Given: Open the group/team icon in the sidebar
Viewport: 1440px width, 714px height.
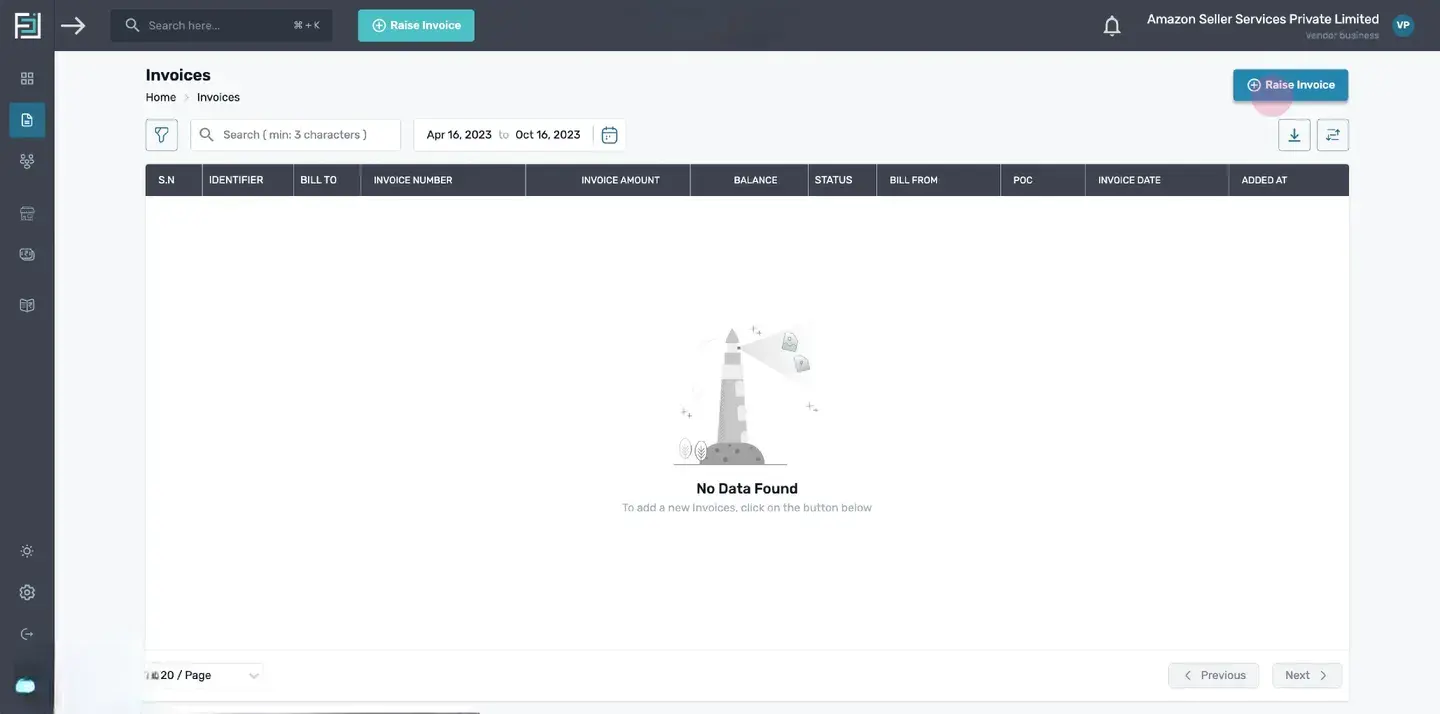Looking at the screenshot, I should (27, 161).
